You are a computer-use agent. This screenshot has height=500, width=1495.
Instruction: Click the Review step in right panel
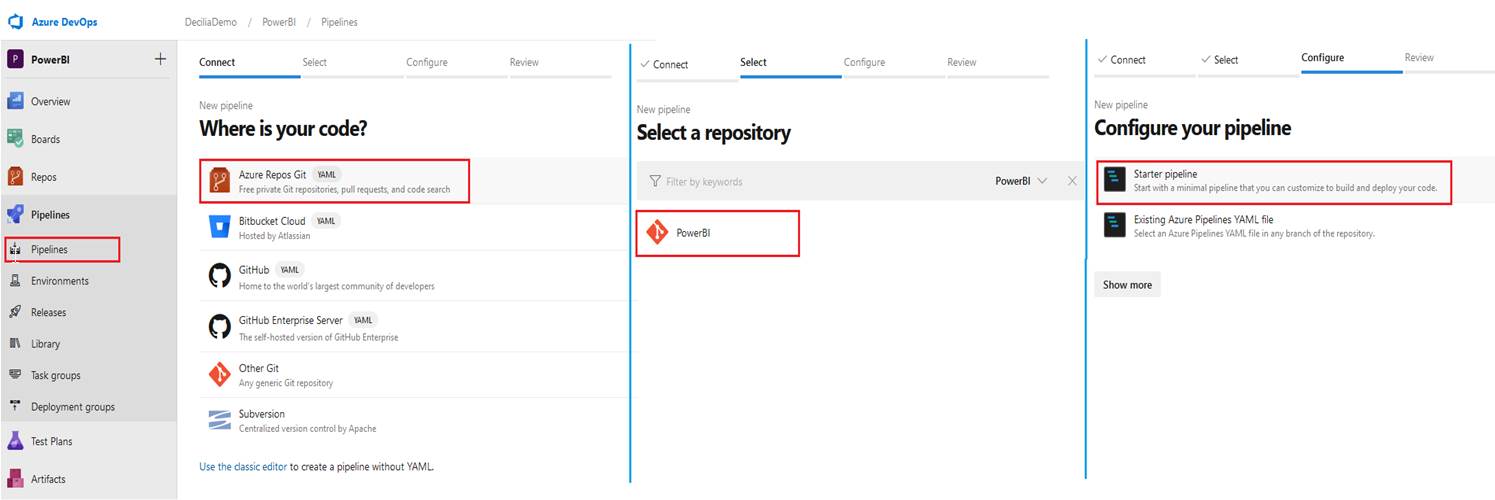1419,58
